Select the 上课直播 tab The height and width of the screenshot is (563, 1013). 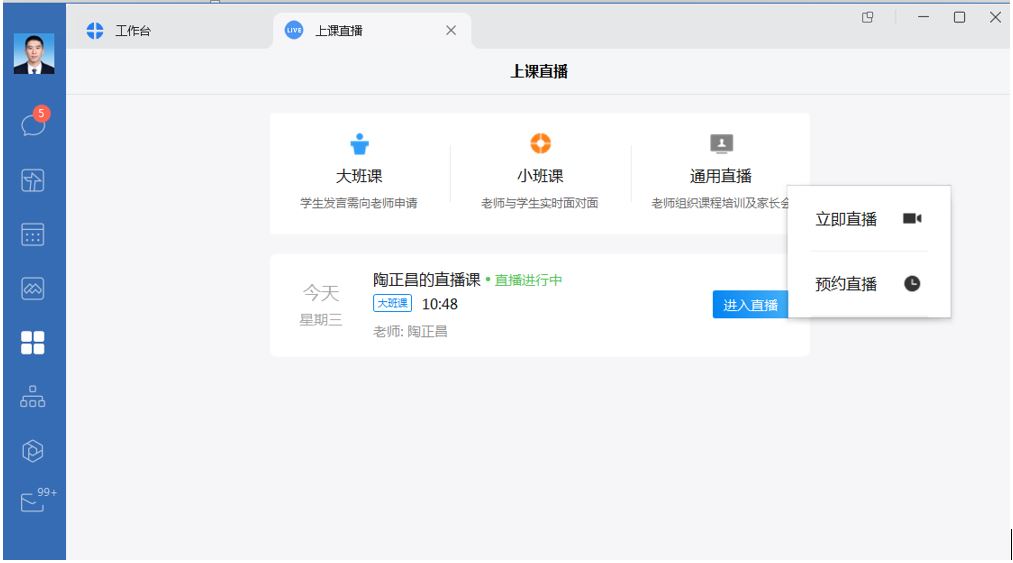coord(338,31)
